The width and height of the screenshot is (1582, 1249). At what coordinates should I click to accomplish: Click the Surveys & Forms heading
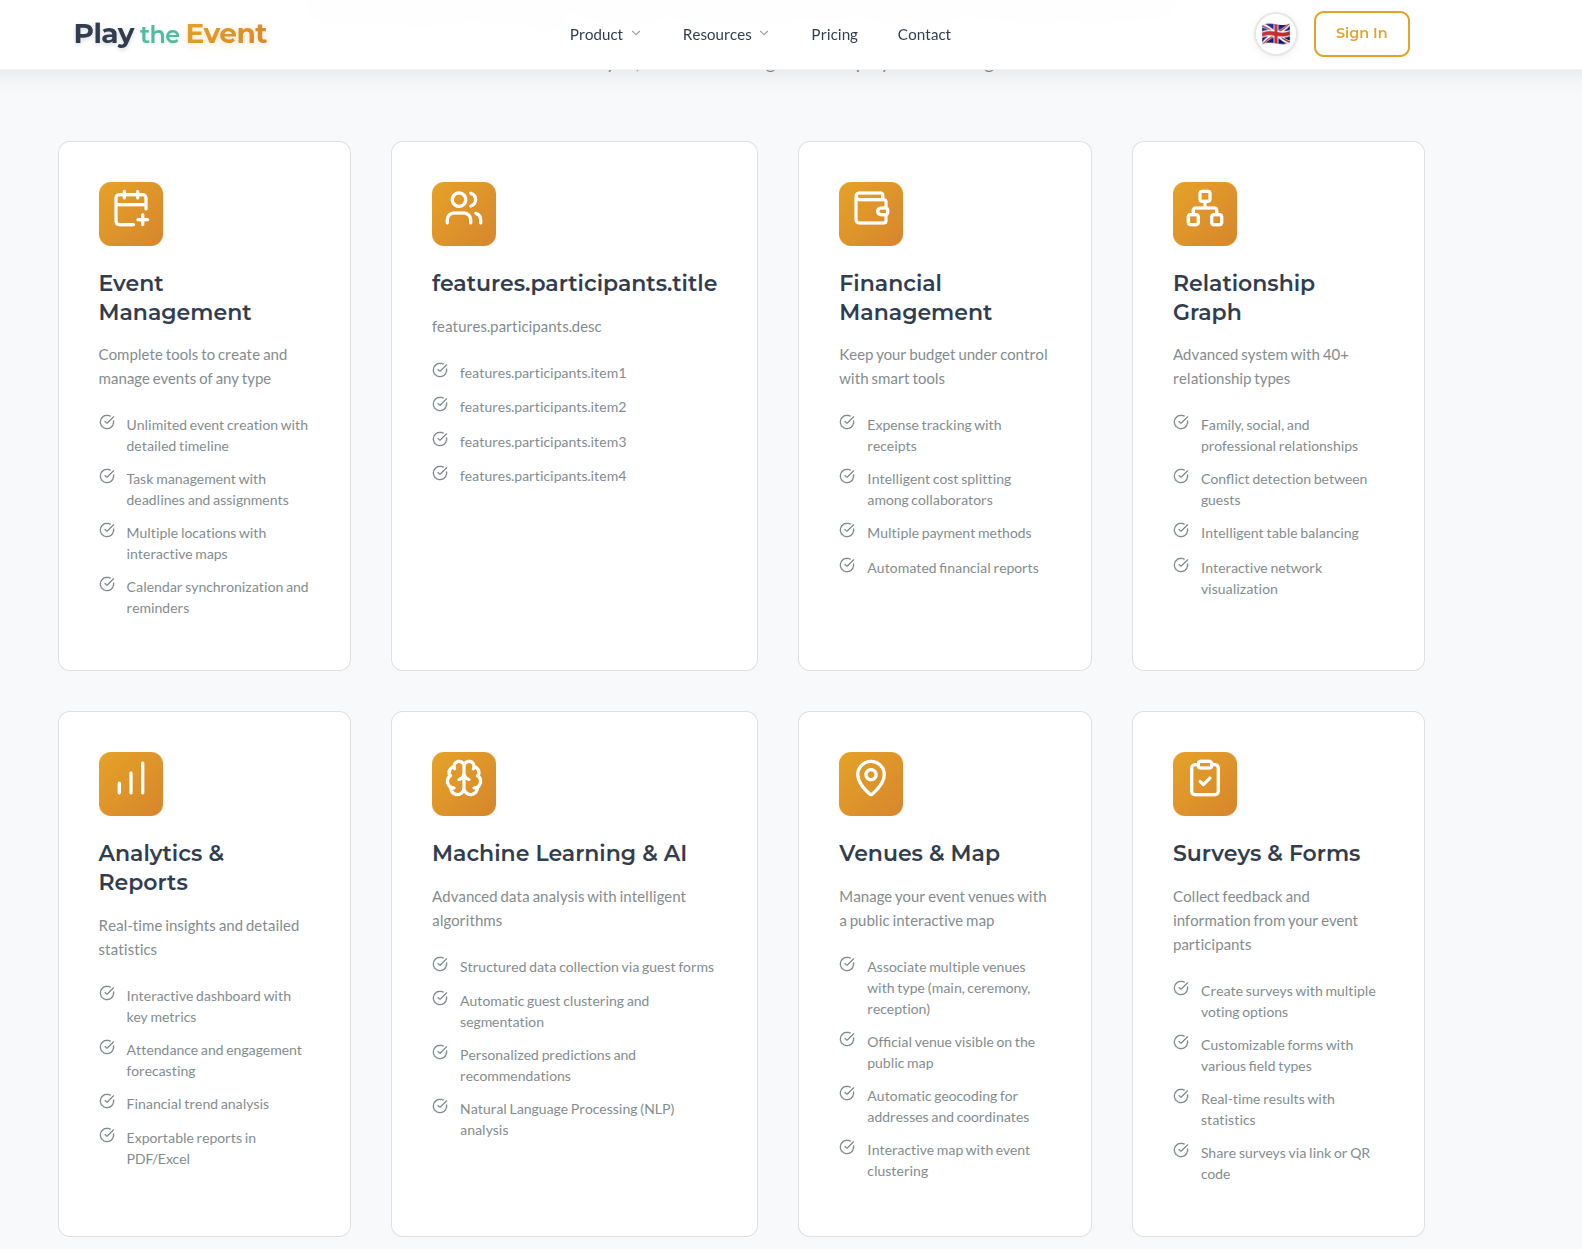[1266, 853]
